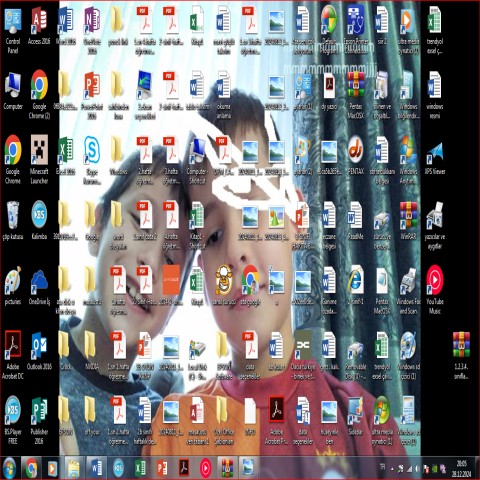Launch the BS.Player FREE icon
Screen dimensions: 480x480
coord(13,421)
